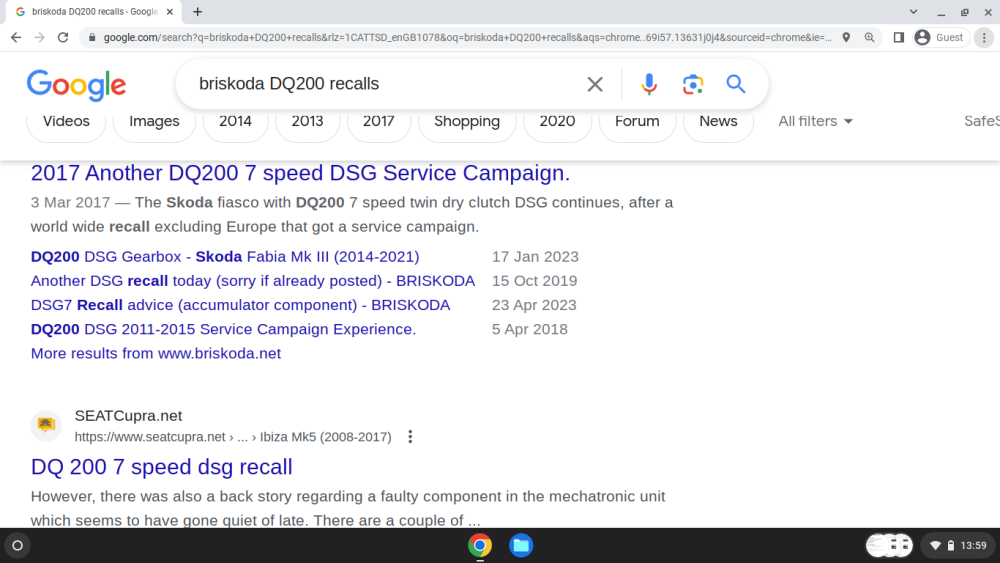Image resolution: width=1000 pixels, height=563 pixels.
Task: Focus the Google search input field
Action: (383, 84)
